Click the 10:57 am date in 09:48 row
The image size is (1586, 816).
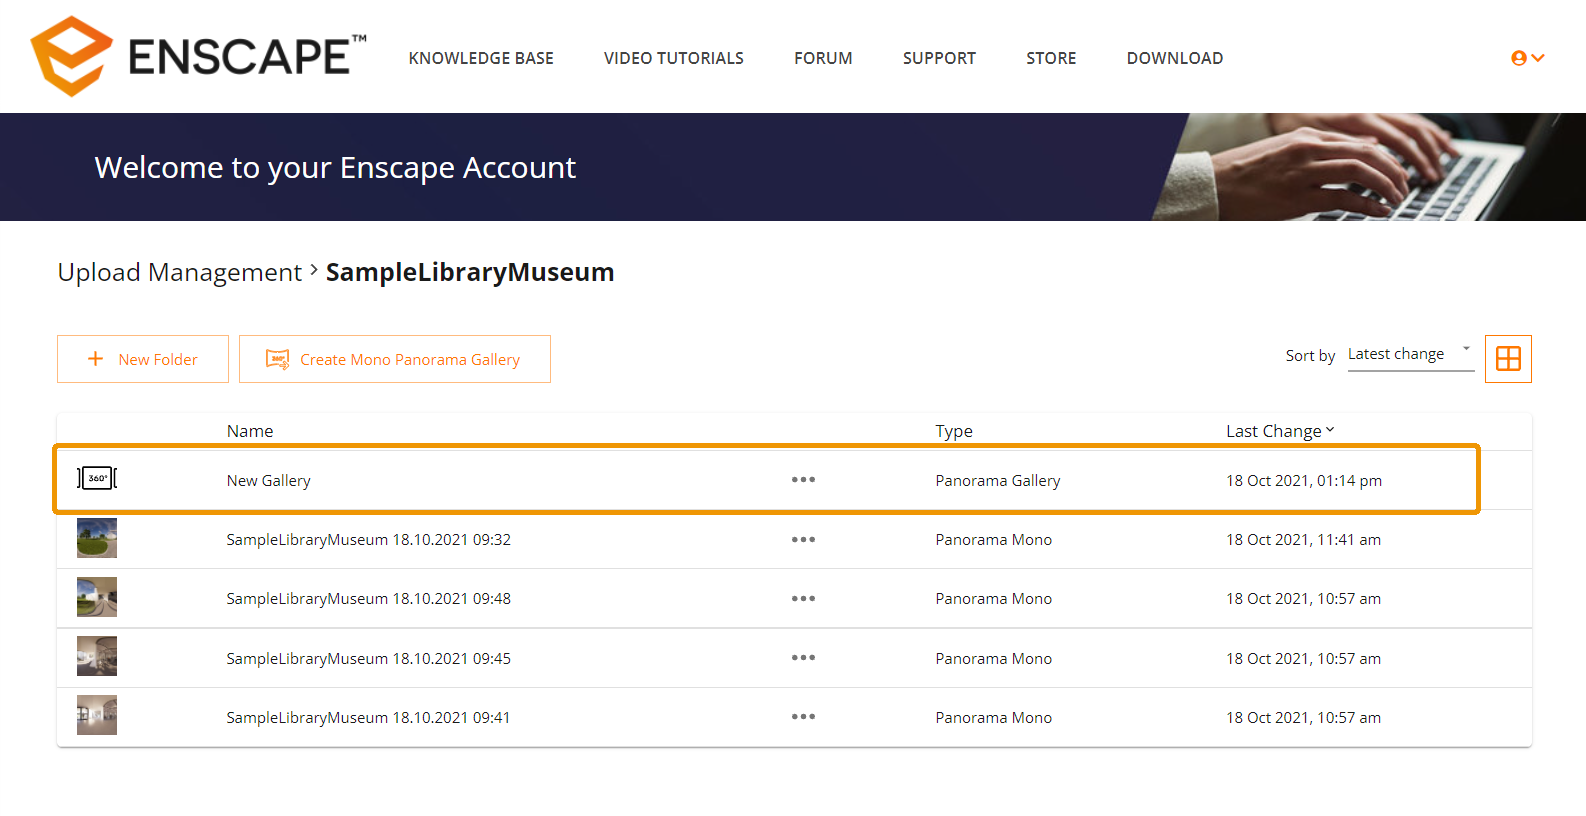point(1304,599)
